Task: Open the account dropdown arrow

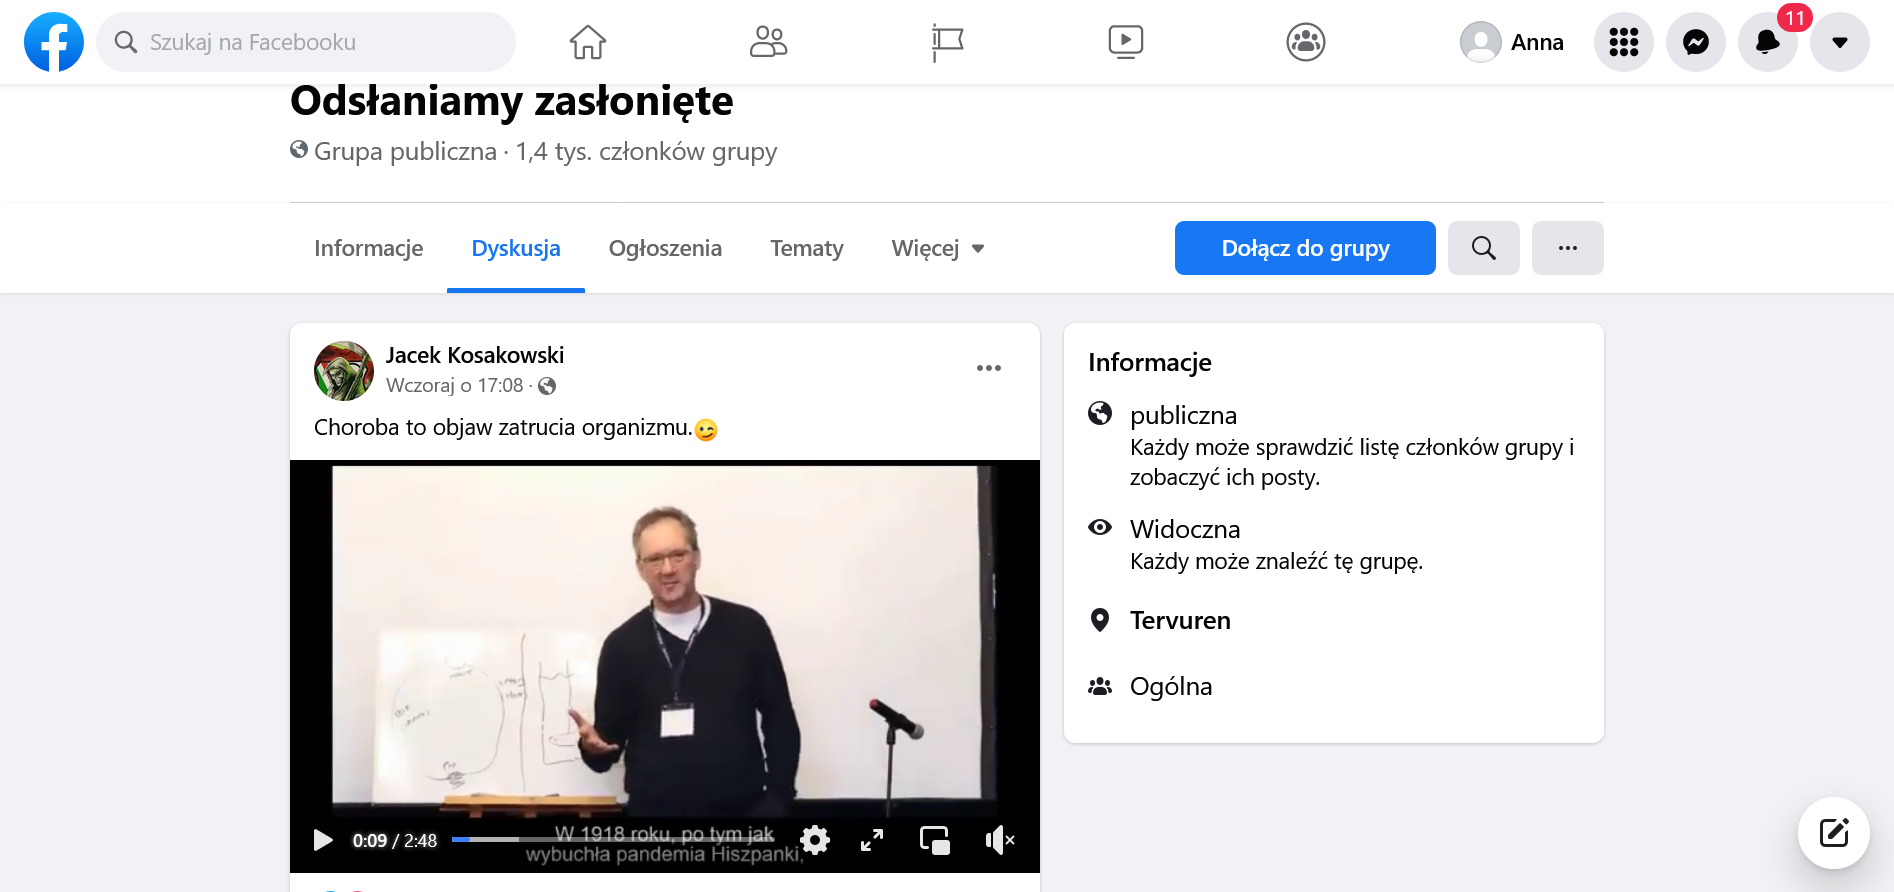Action: coord(1840,42)
